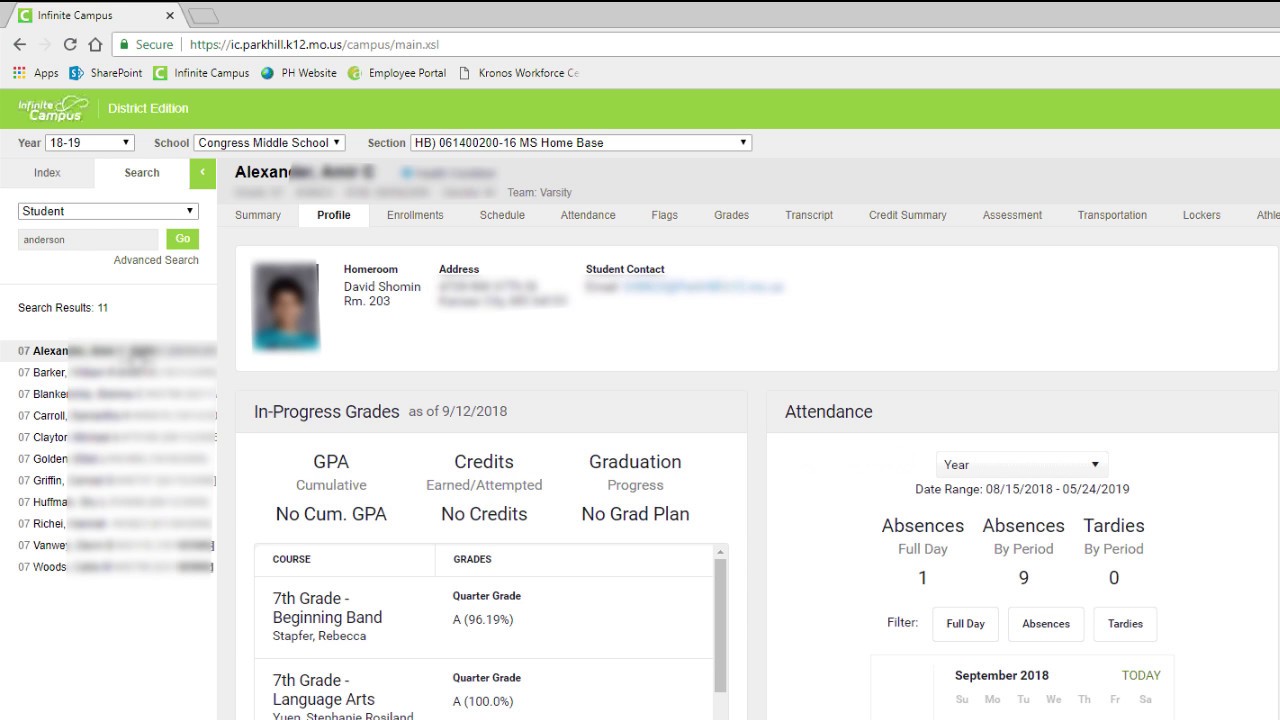The image size is (1280, 720).
Task: Open the Flags tab
Action: click(x=664, y=215)
